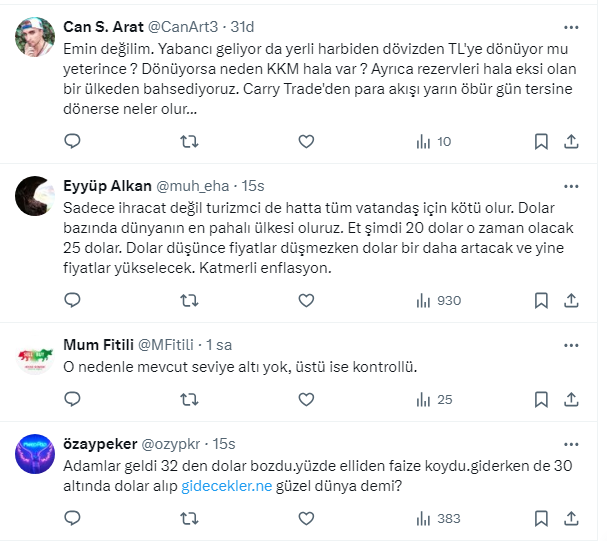Reply to Can S. Arat's tweet
Image resolution: width=607 pixels, height=541 pixels.
tap(72, 141)
